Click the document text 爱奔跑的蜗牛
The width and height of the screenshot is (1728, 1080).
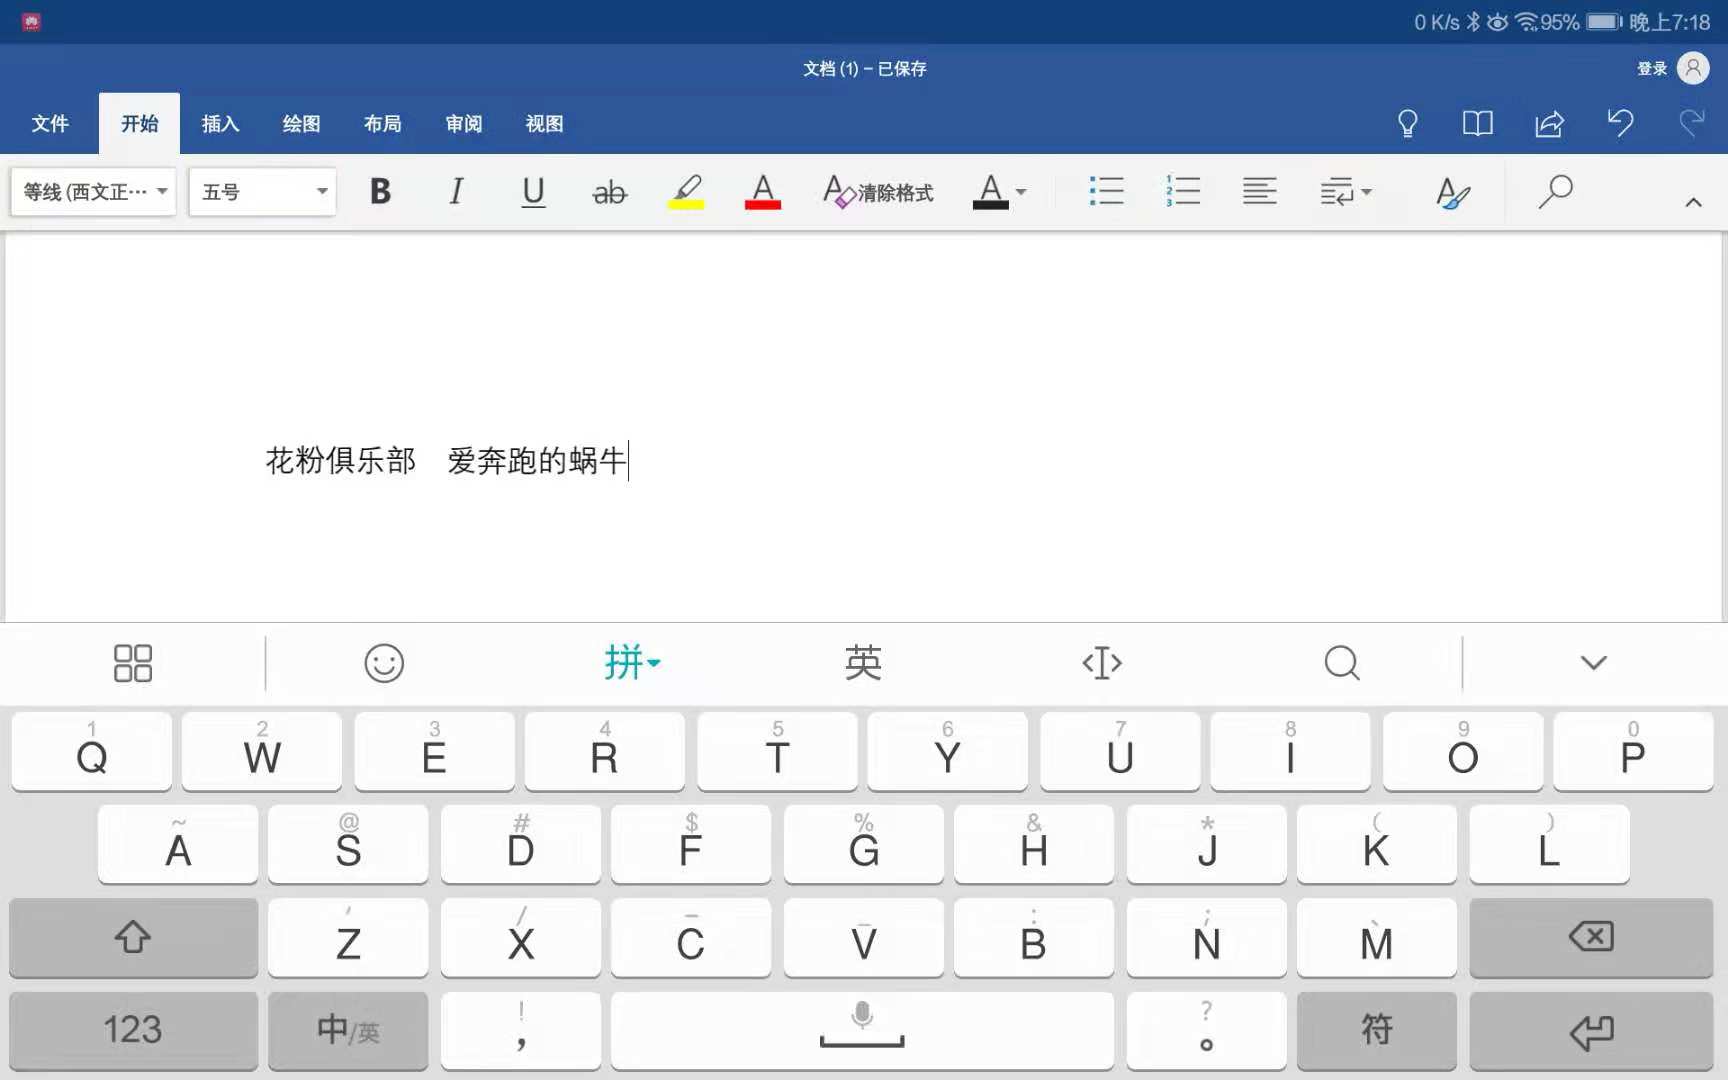(537, 460)
